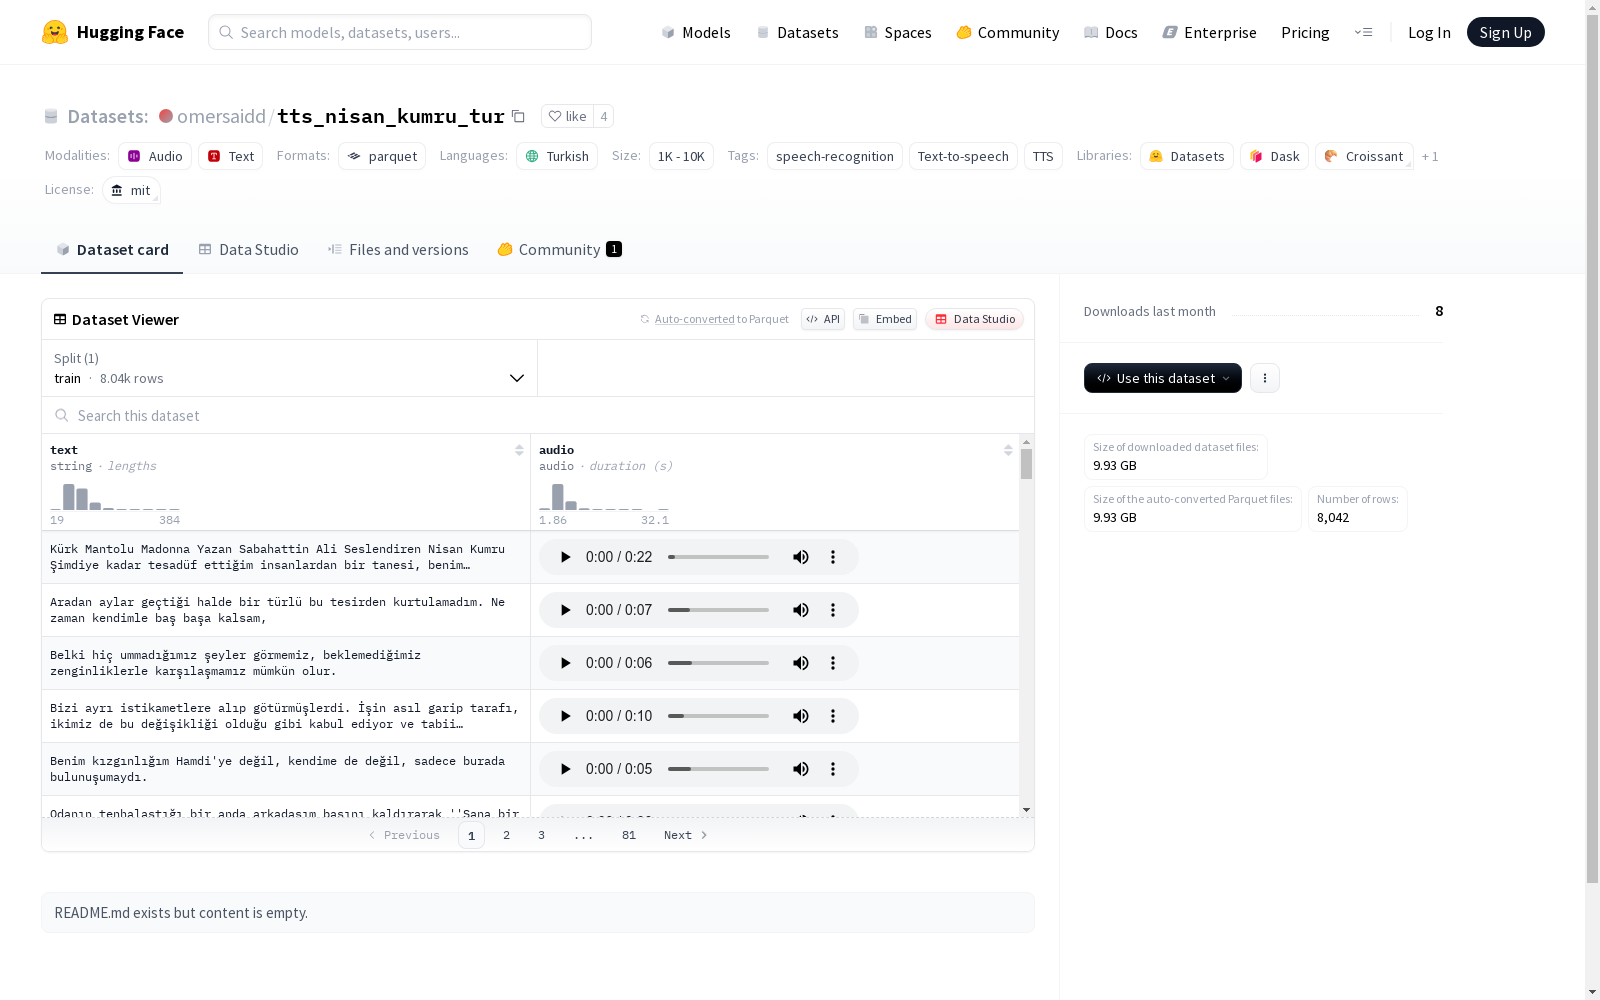Screen dimensions: 1600x1000
Task: Select the parquet format tag
Action: pos(382,156)
